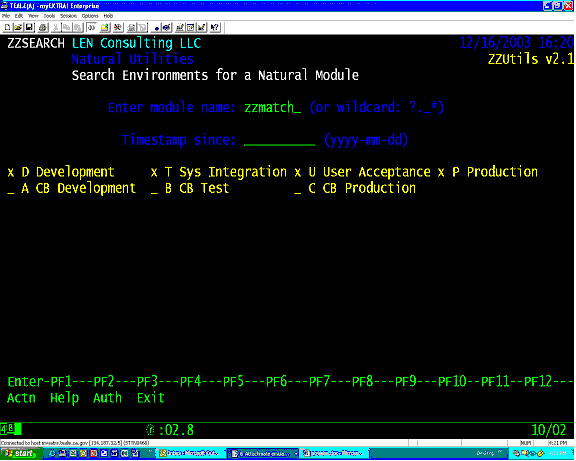
Task: Click the context help arrow-question icon
Action: click(x=215, y=27)
